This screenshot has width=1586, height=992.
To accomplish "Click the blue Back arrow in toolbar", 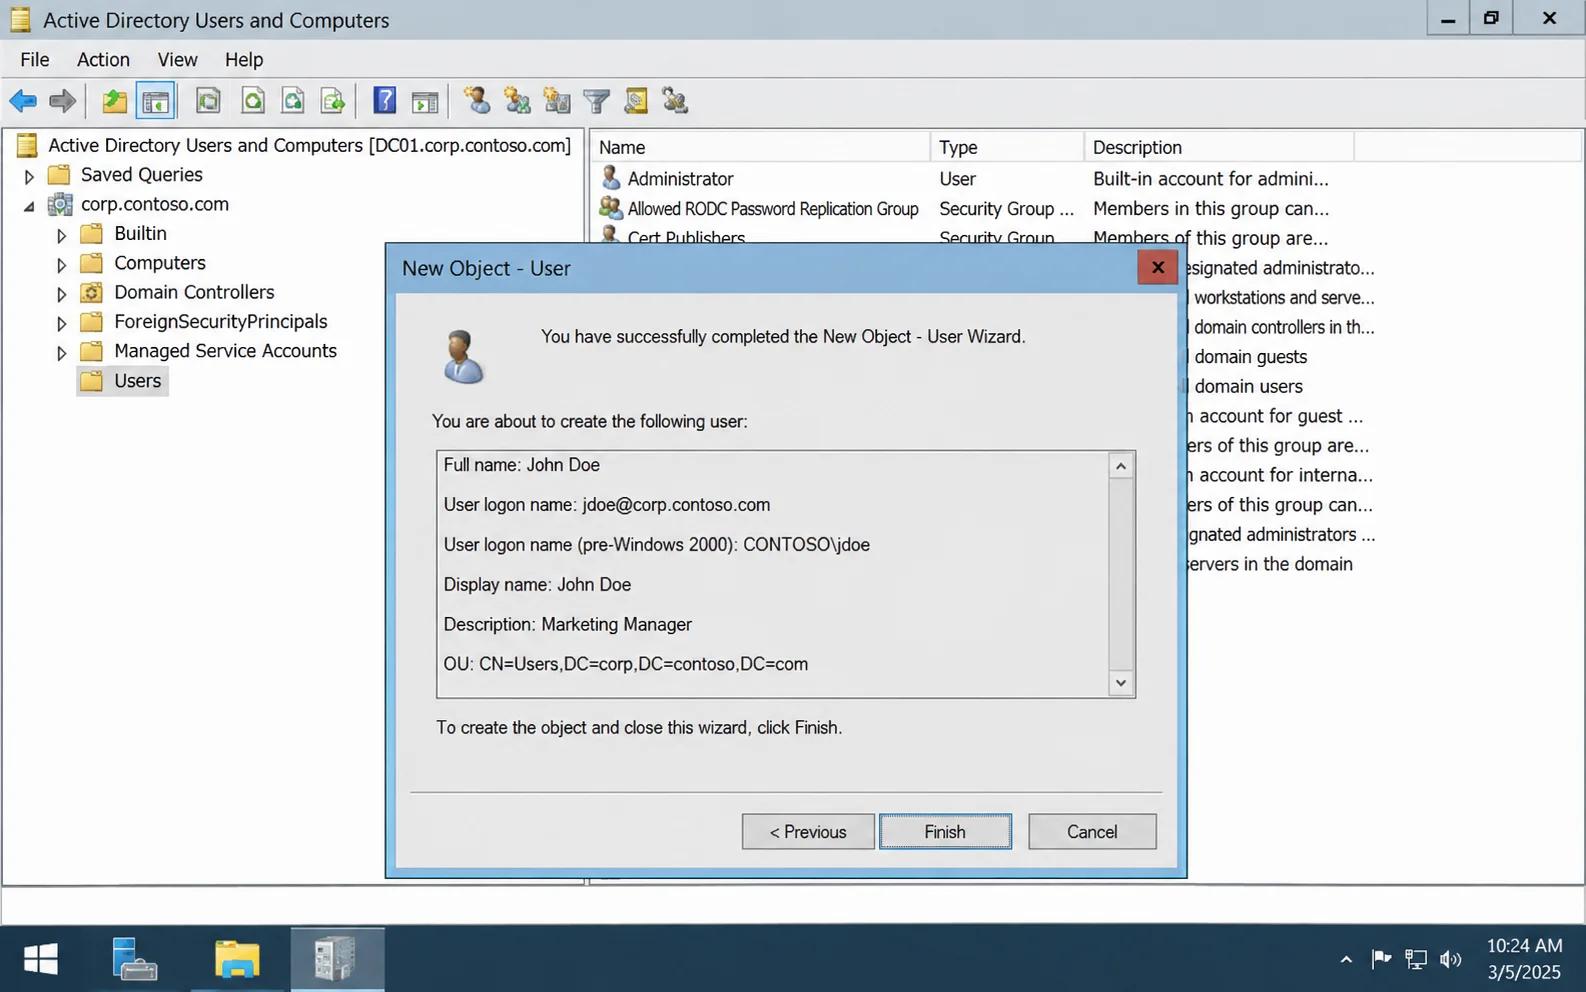I will coord(22,101).
